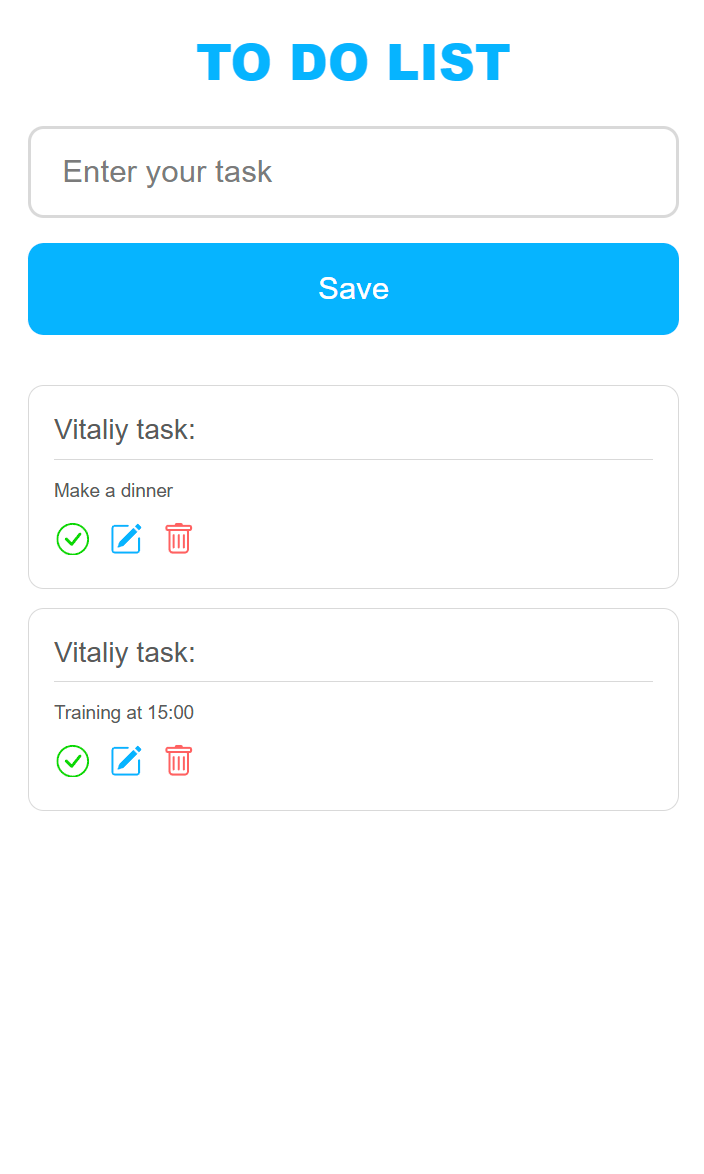Screen dimensions: 704x1174
Task: Click the divider line in Make a dinner card
Action: point(353,459)
